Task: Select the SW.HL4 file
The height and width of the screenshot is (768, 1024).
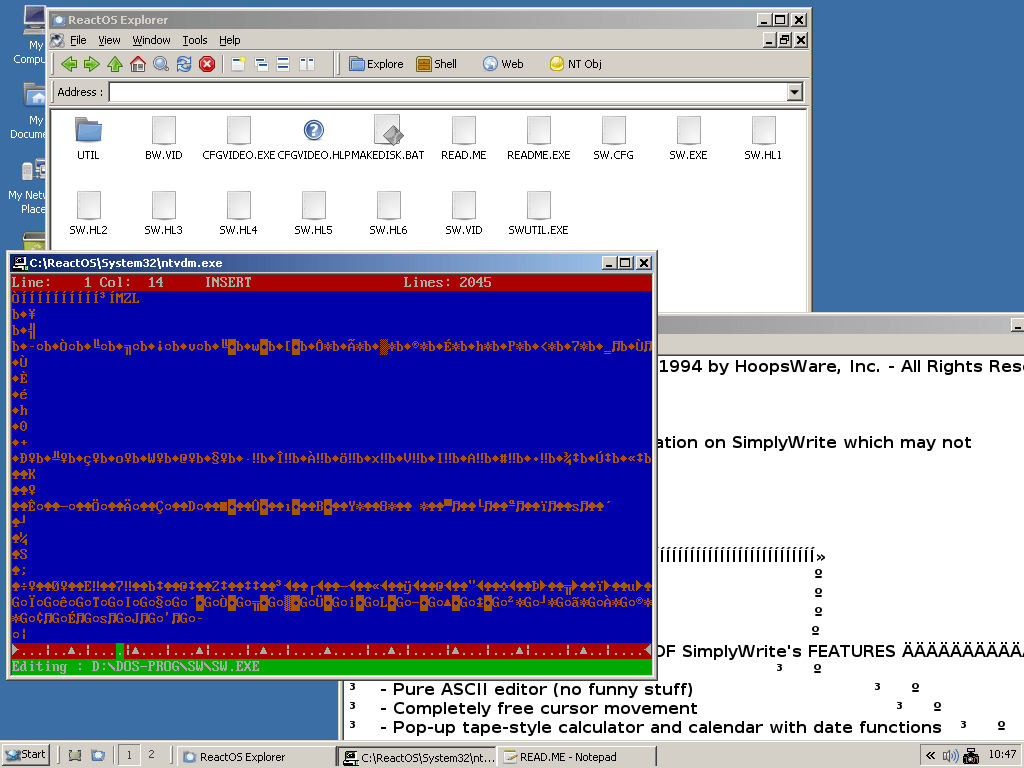Action: coord(238,214)
